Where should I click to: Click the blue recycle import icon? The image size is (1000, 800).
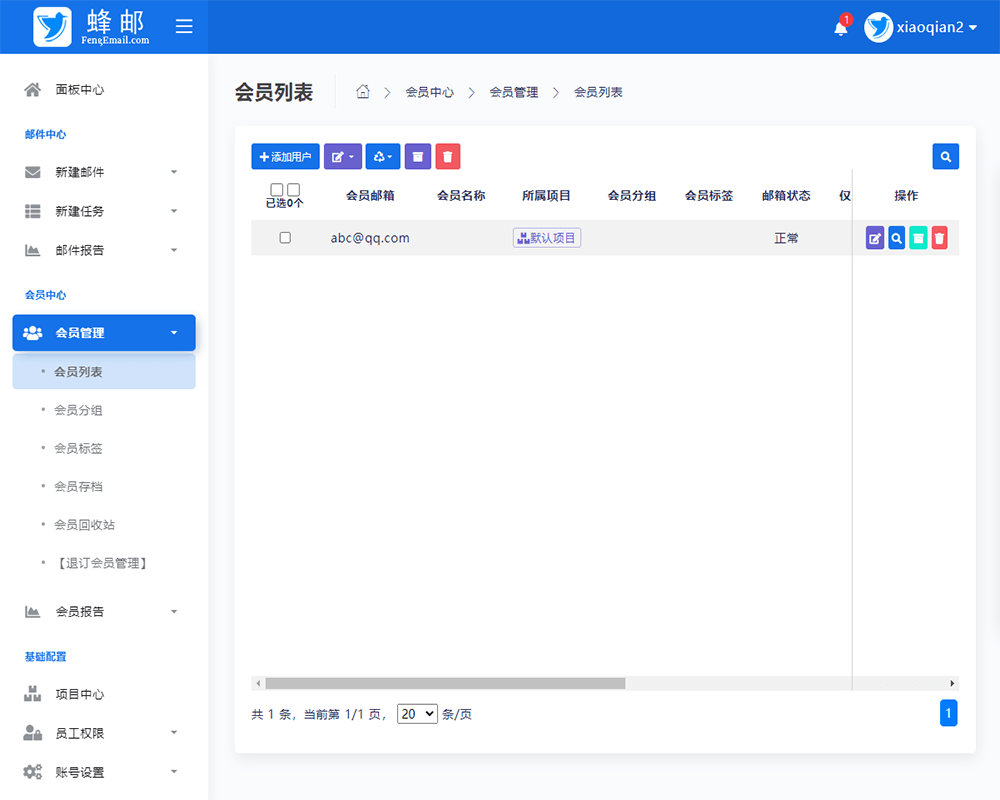tap(382, 156)
